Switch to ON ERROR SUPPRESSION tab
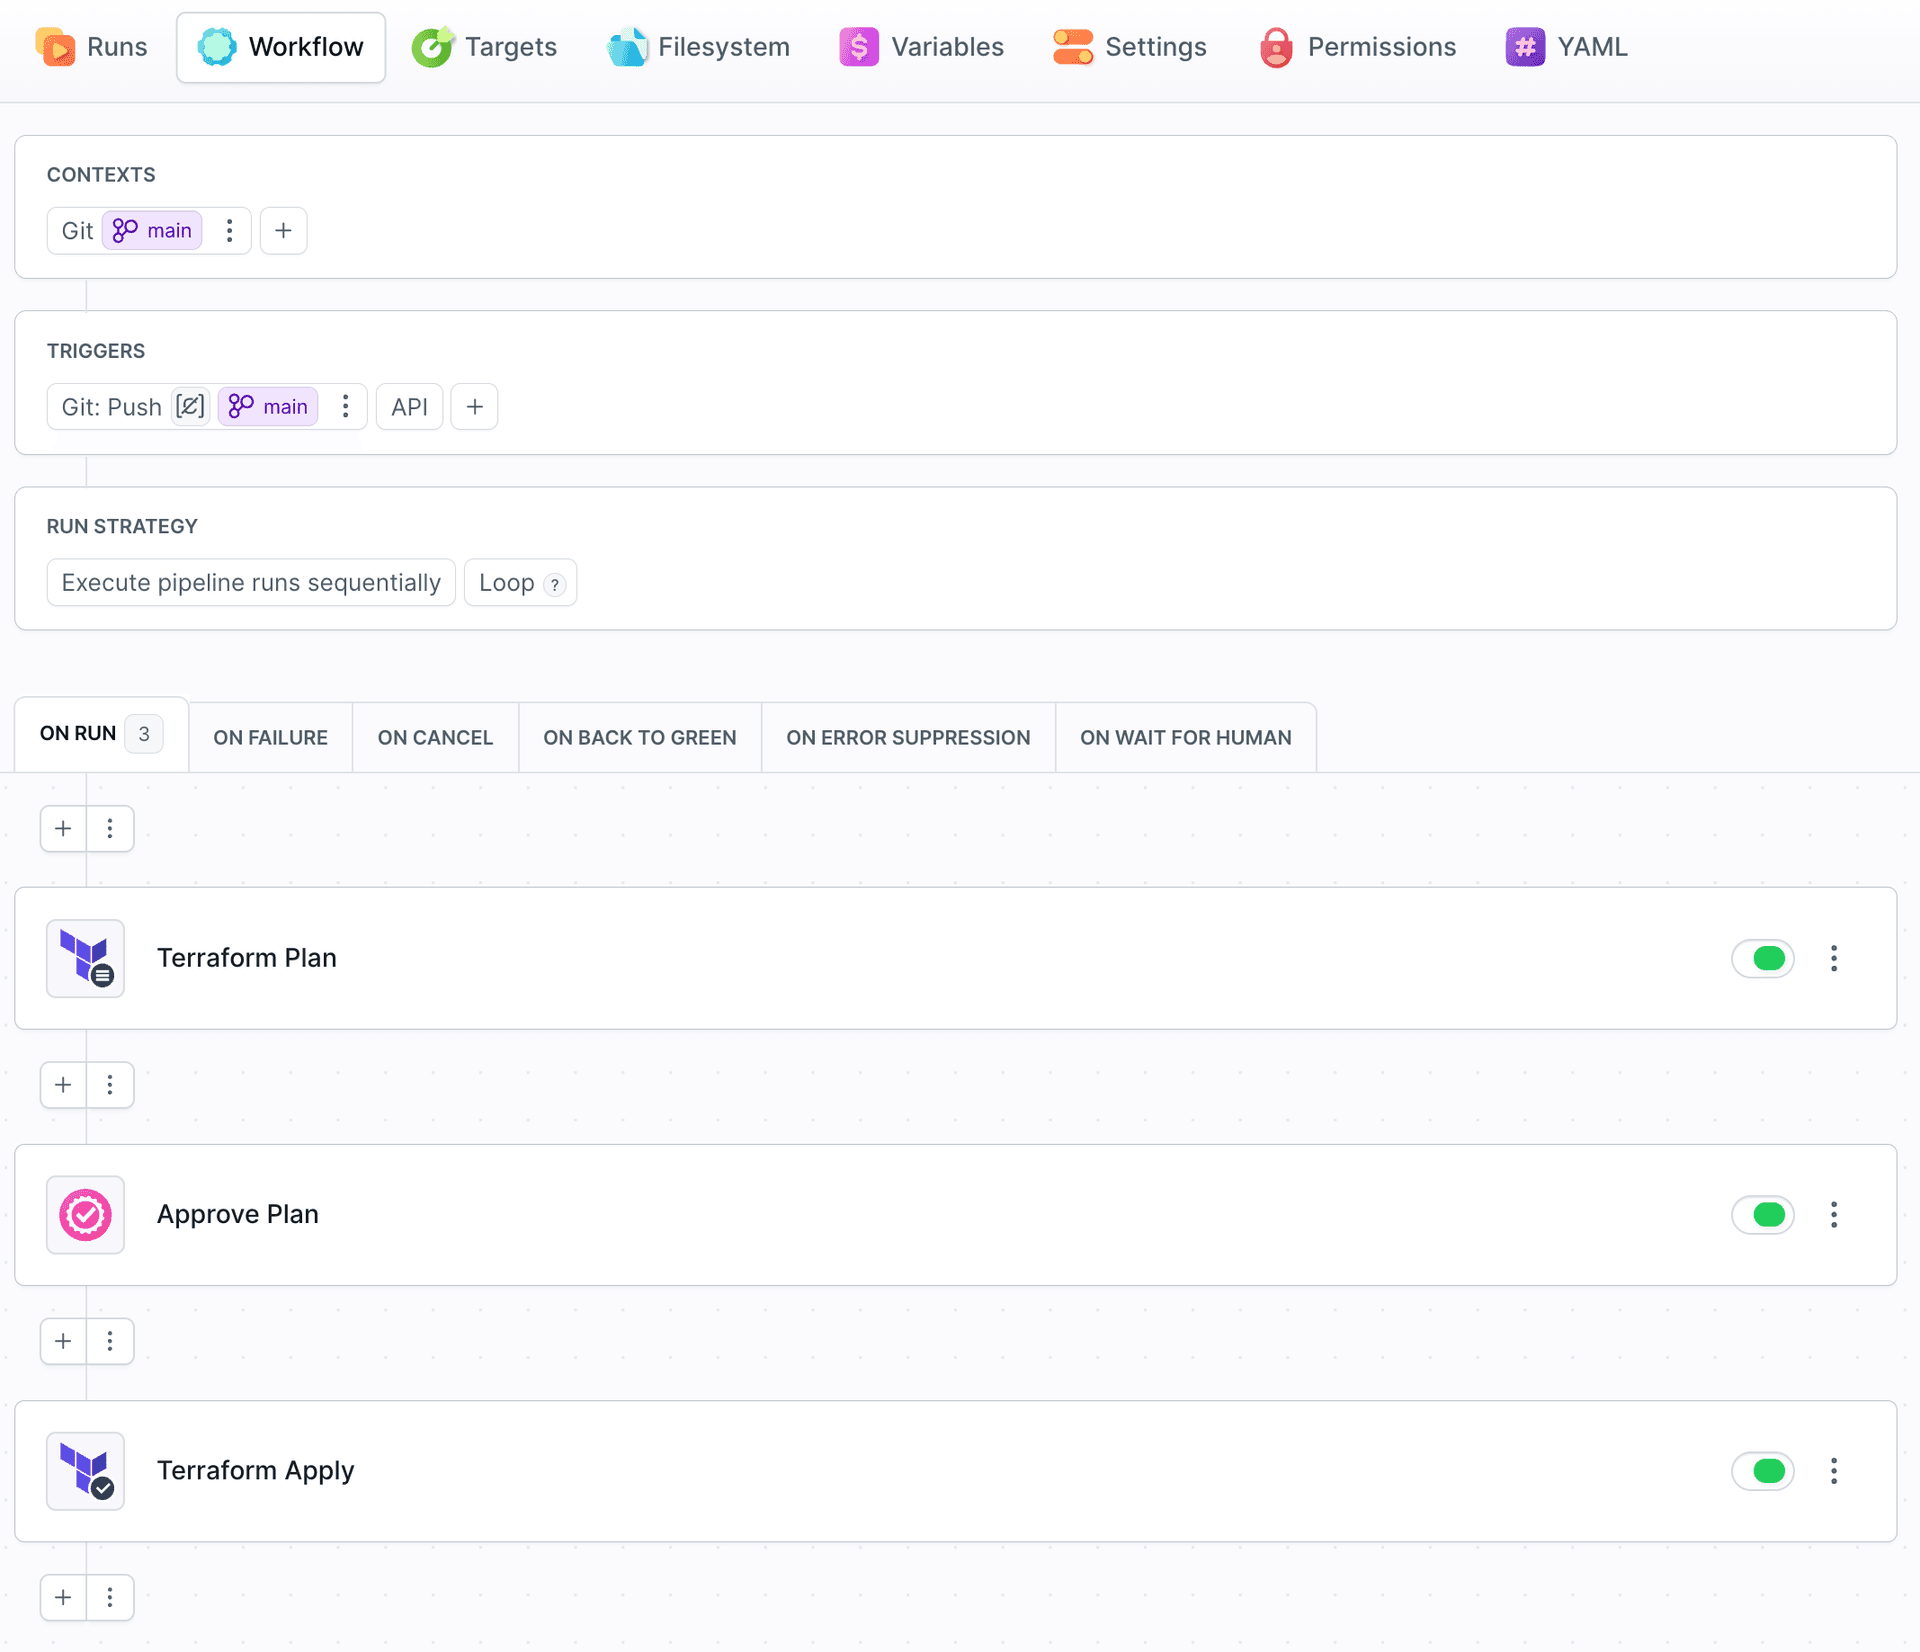The image size is (1920, 1652). pyautogui.click(x=908, y=738)
